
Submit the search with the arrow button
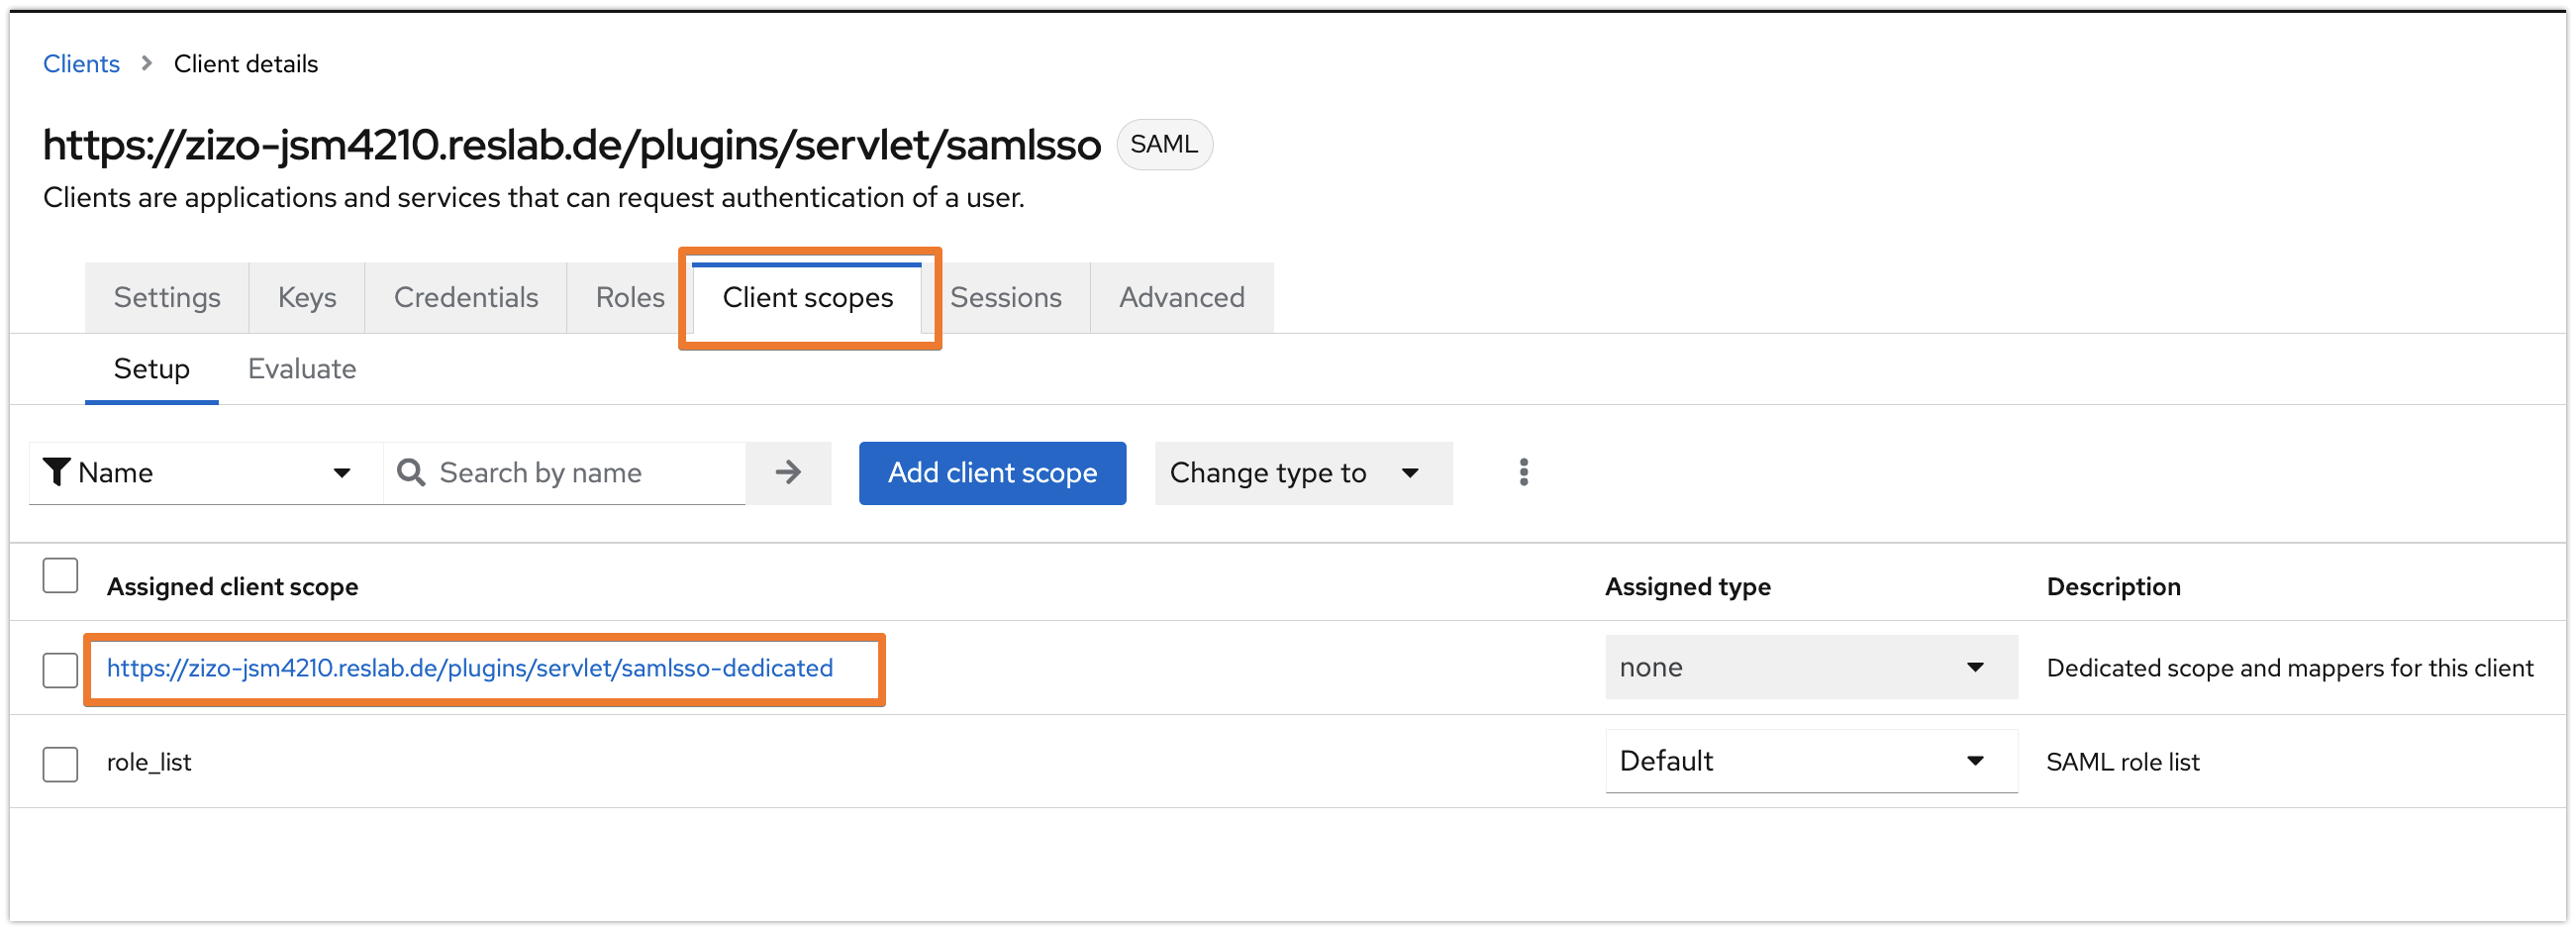788,472
